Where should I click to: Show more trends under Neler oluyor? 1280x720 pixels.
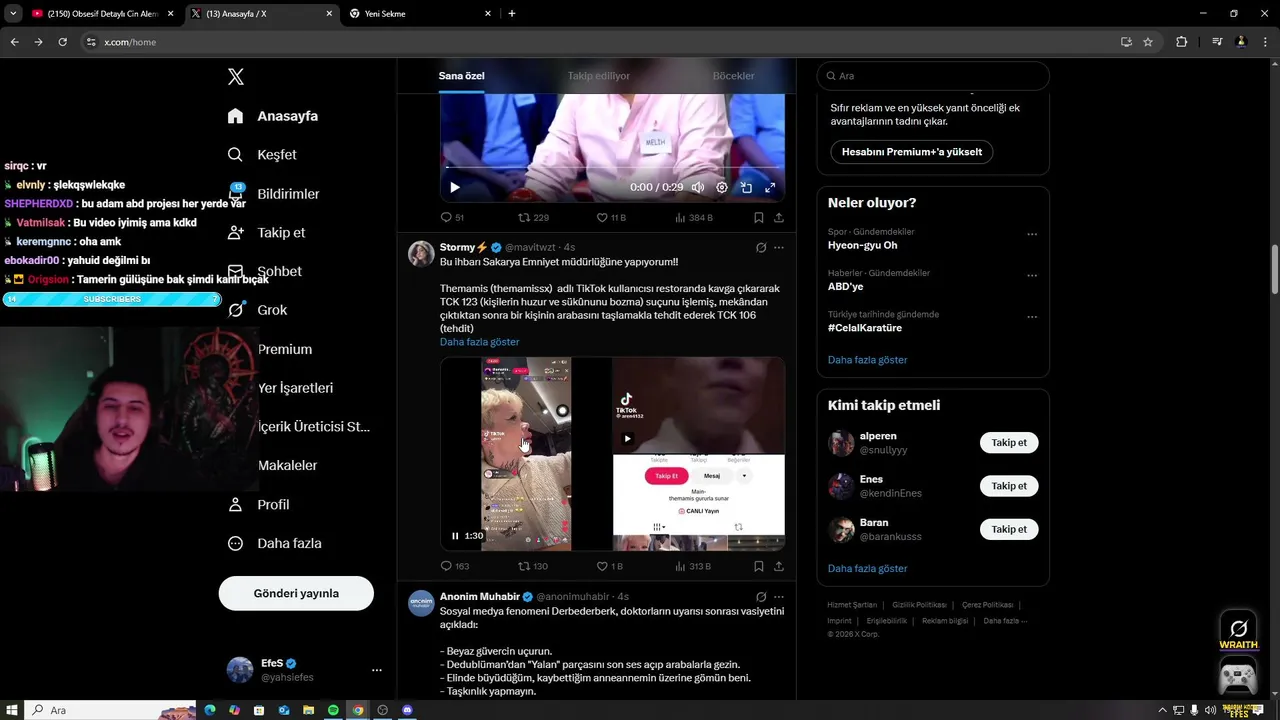(867, 360)
